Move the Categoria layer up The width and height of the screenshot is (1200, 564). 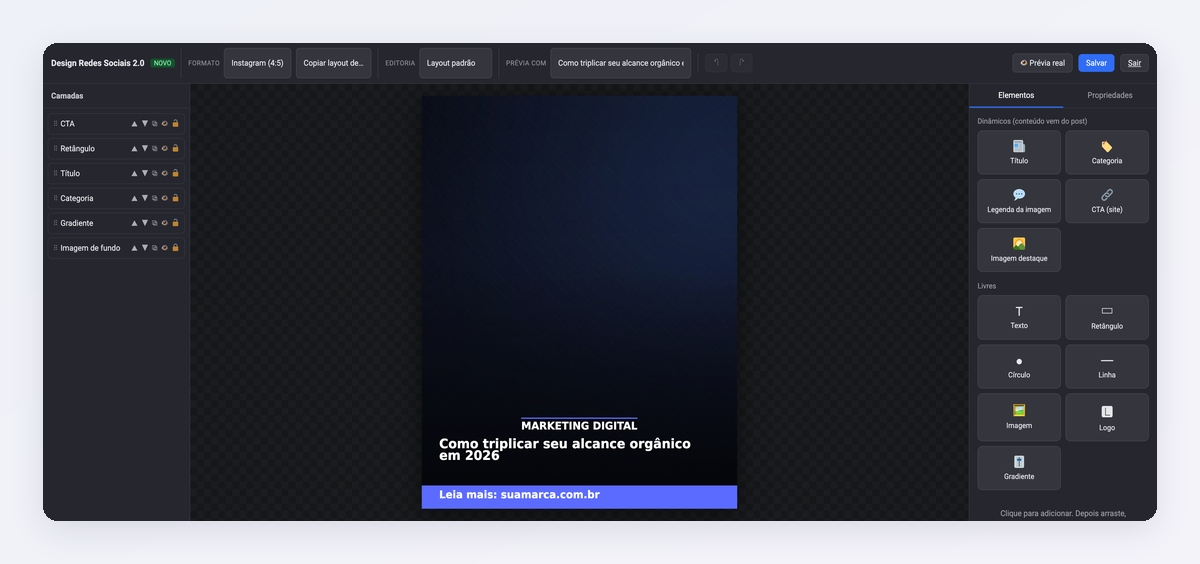134,198
